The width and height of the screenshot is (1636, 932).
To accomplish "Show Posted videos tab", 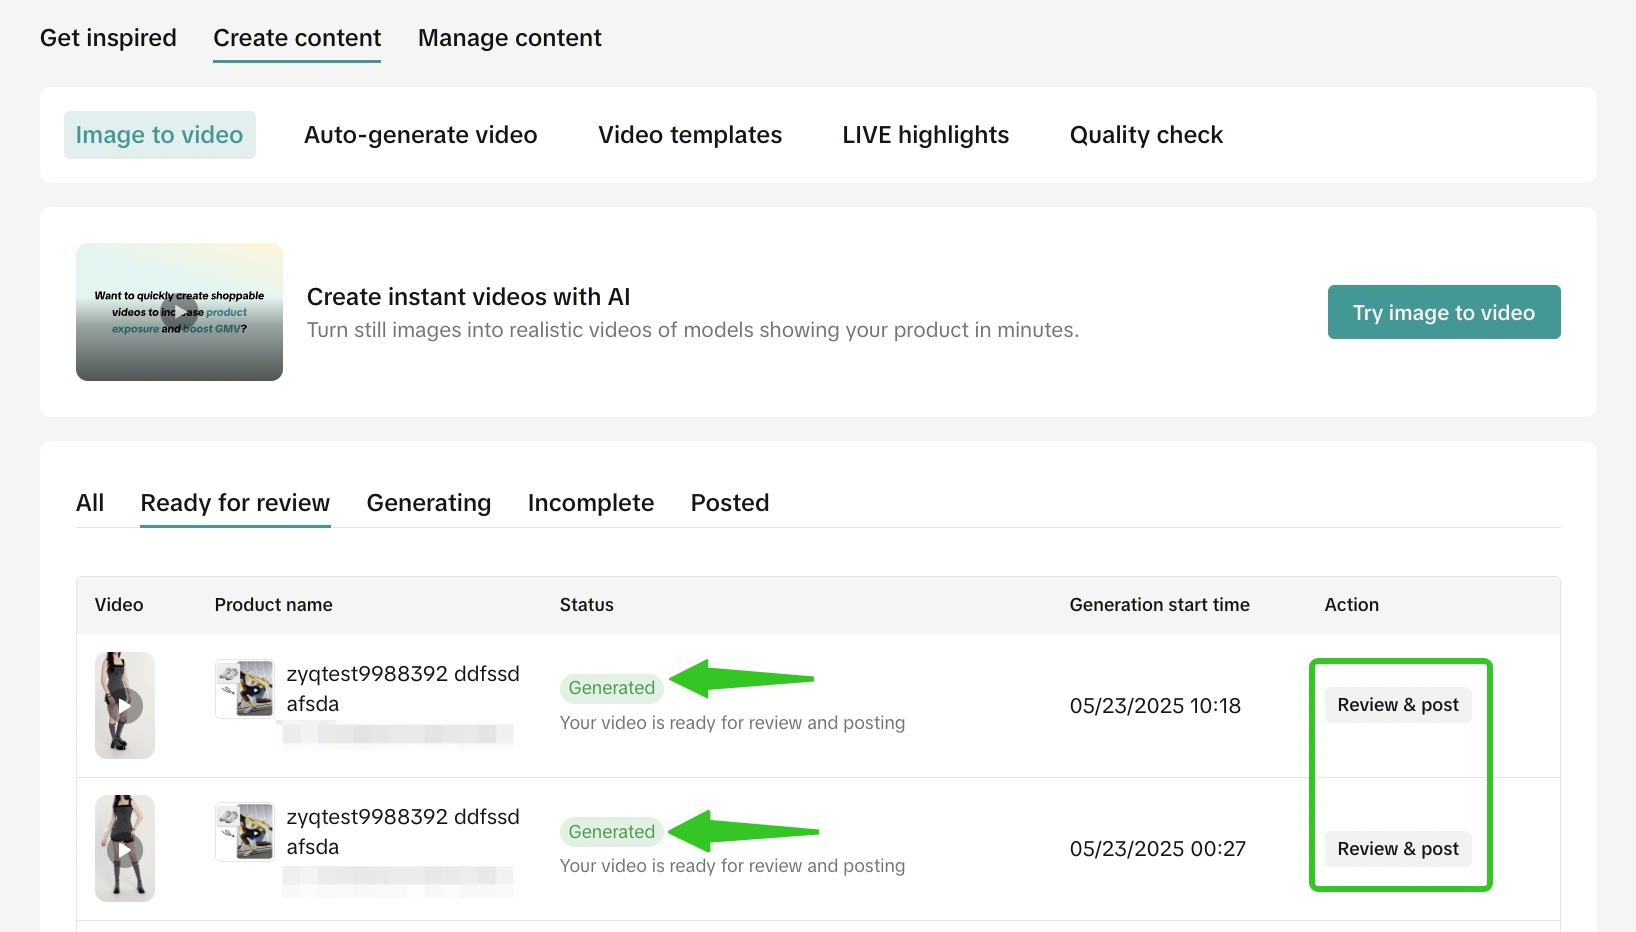I will pyautogui.click(x=729, y=503).
